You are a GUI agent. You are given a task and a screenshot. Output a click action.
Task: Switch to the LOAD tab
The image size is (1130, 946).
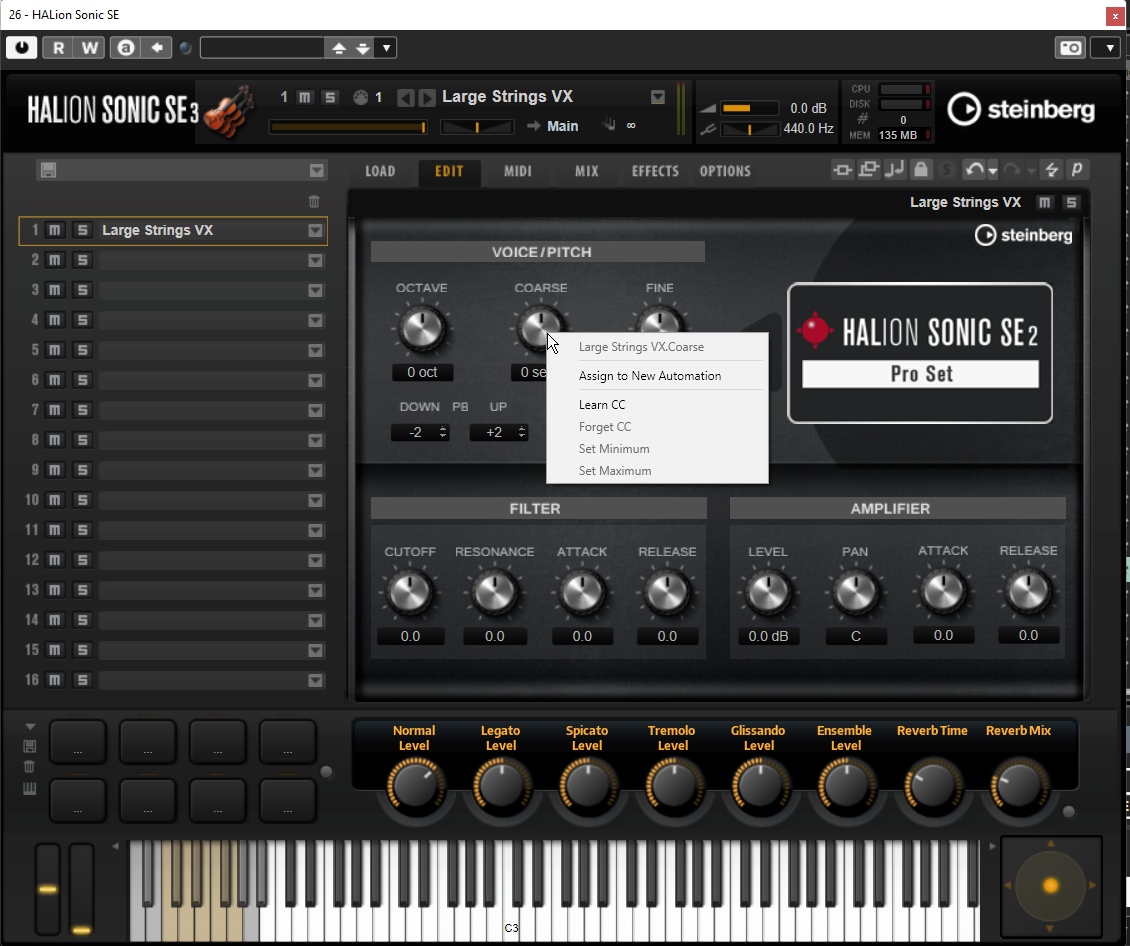[380, 171]
